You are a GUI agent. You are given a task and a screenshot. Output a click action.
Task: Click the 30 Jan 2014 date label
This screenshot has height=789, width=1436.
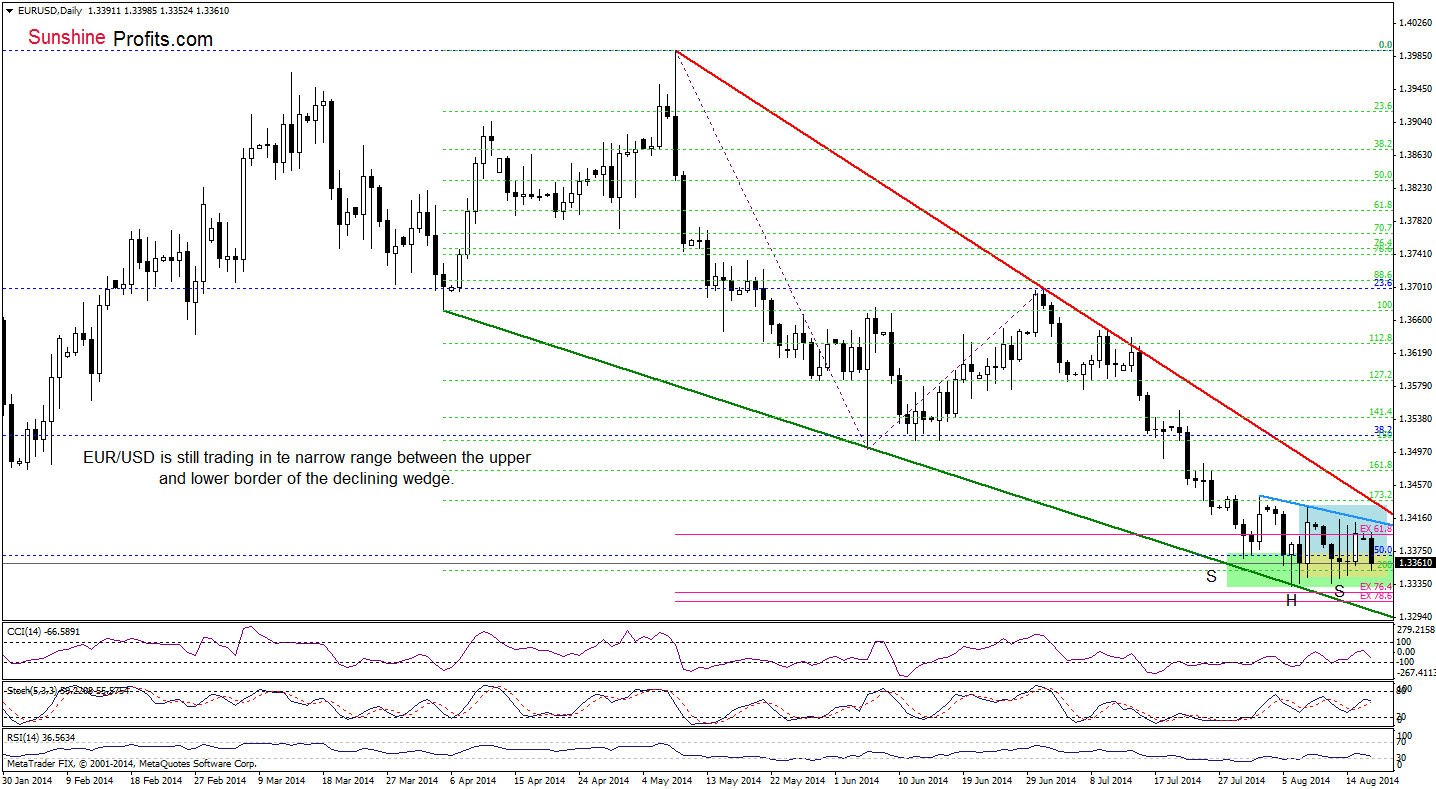coord(29,780)
